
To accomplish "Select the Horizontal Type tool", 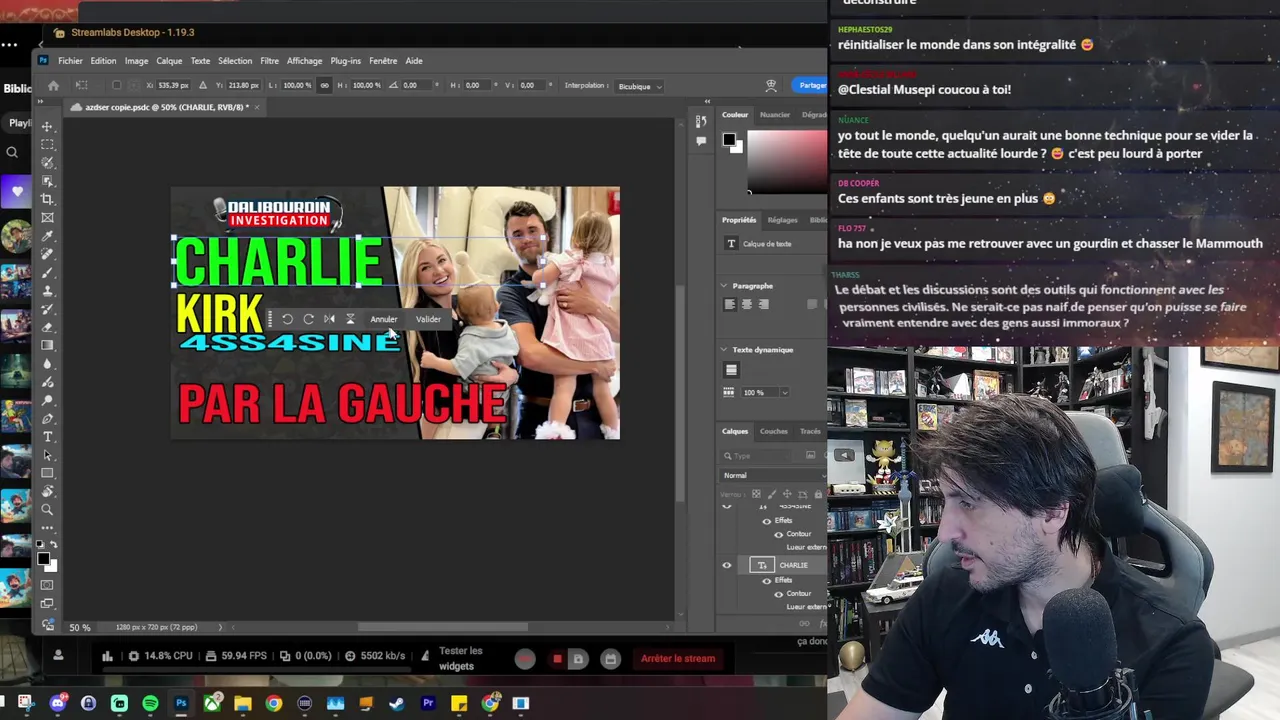I will point(47,437).
